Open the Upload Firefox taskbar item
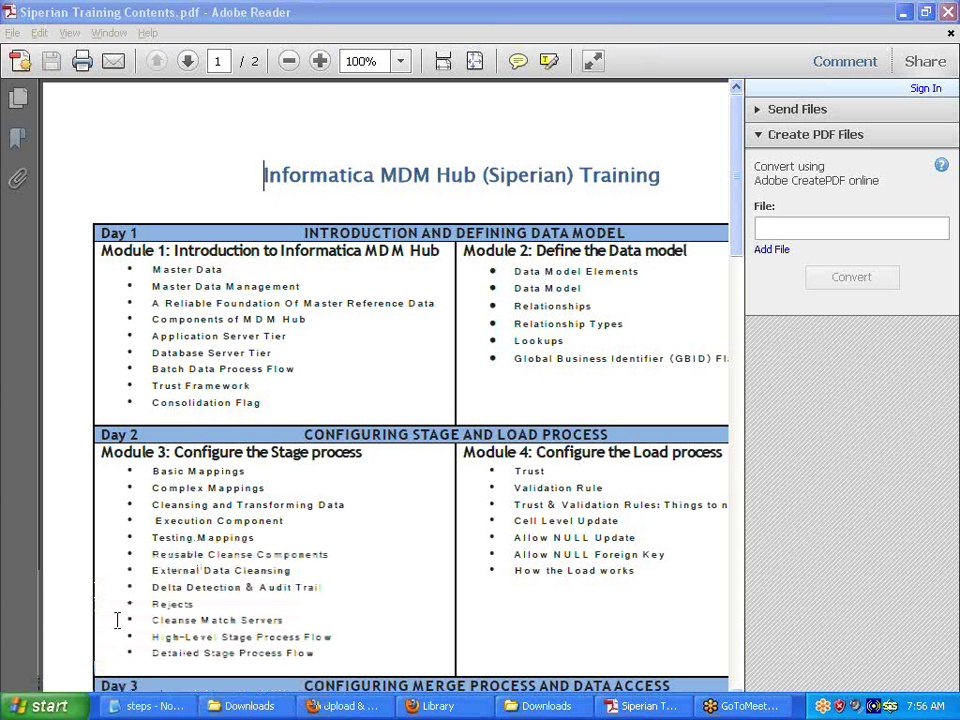The image size is (960, 720). click(343, 706)
